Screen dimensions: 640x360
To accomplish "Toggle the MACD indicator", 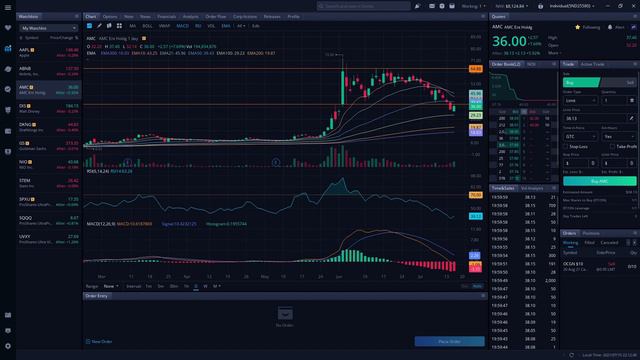I will click(x=182, y=26).
